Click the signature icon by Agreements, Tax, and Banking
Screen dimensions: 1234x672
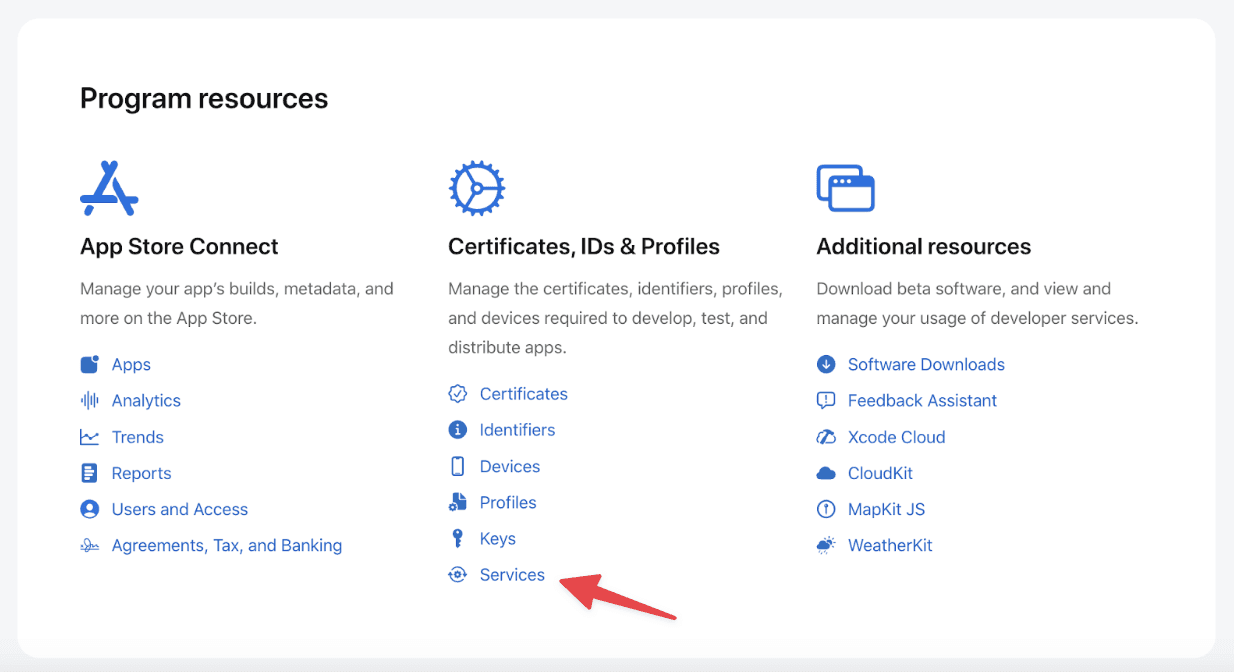click(90, 545)
